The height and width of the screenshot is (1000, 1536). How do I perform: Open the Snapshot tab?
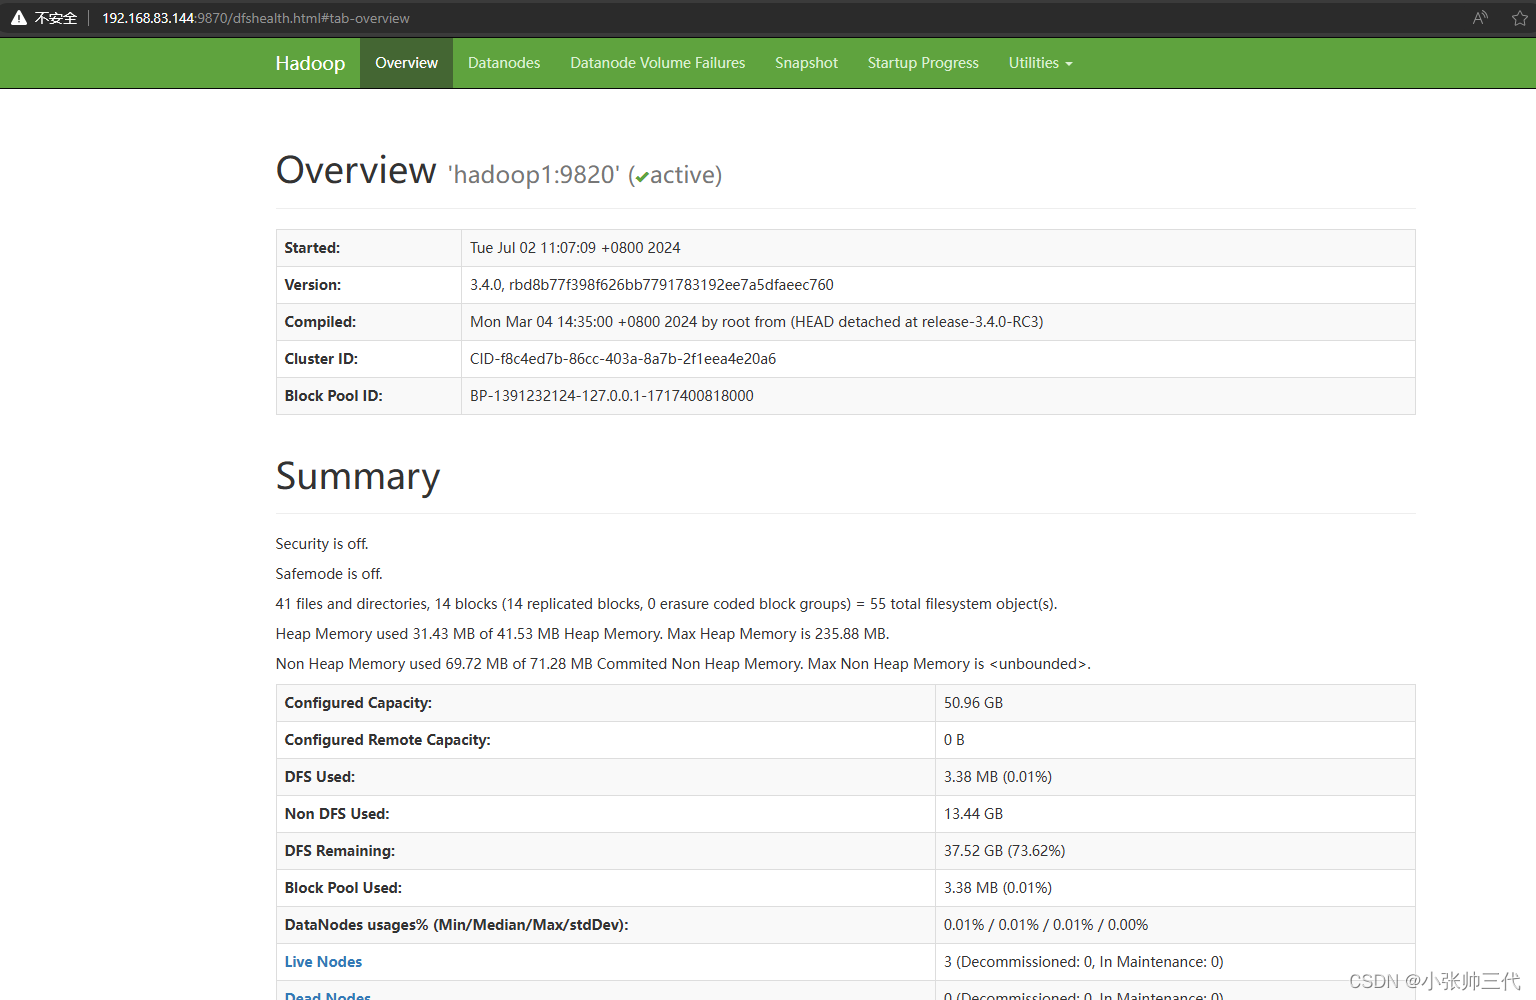pos(806,63)
